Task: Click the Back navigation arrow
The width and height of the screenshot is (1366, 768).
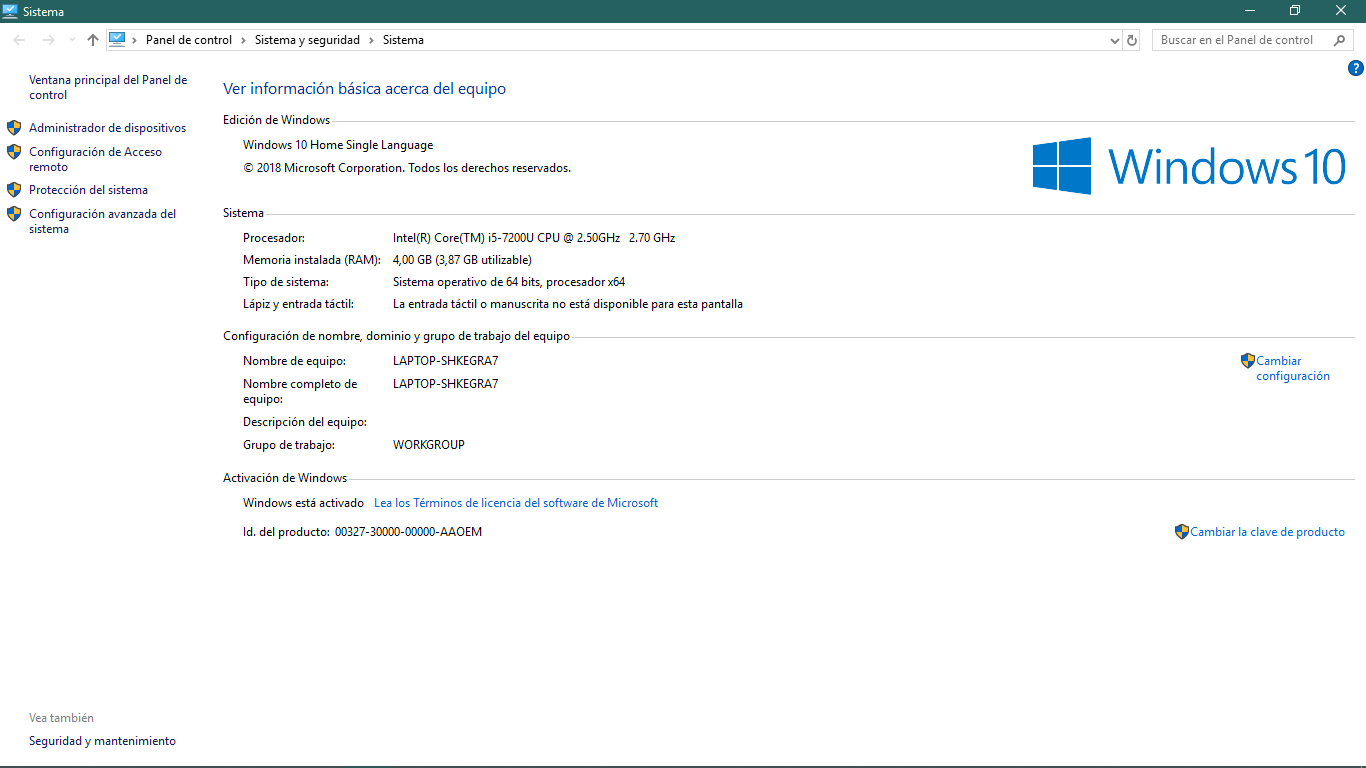Action: [x=19, y=40]
